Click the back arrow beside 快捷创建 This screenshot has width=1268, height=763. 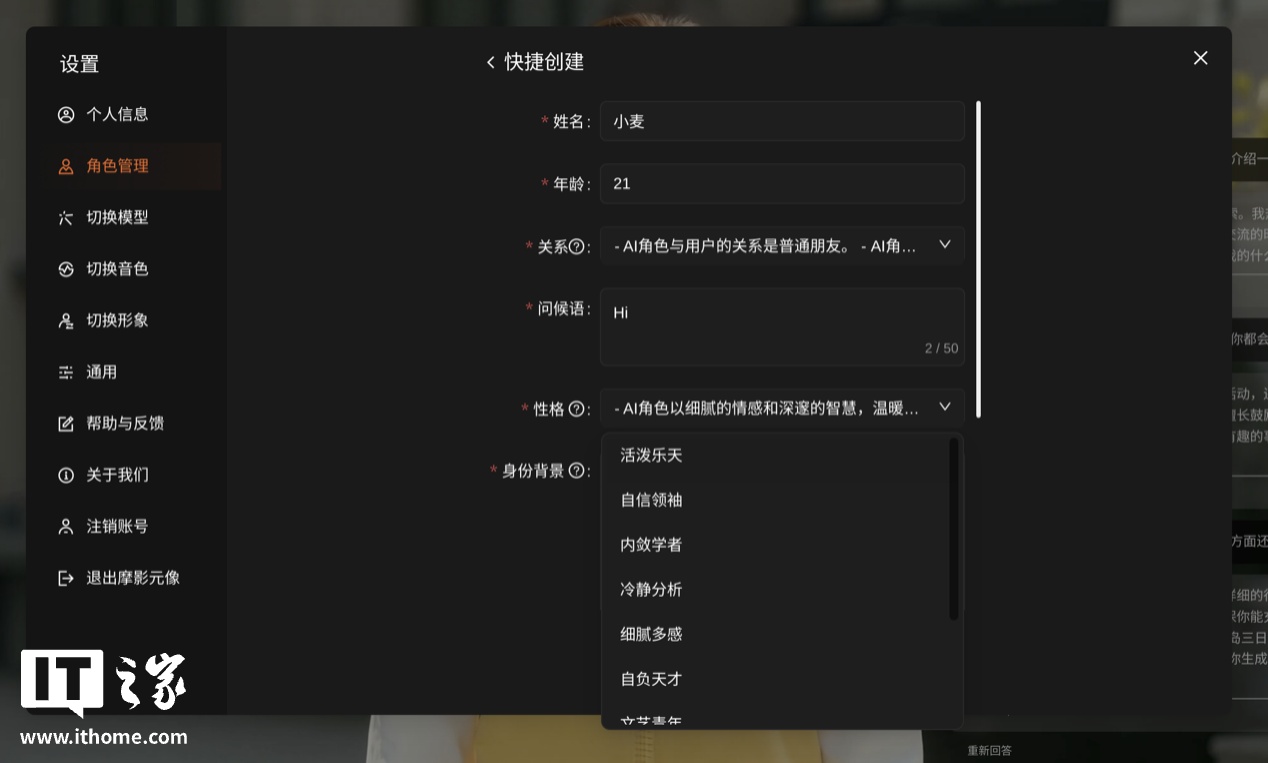tap(491, 61)
